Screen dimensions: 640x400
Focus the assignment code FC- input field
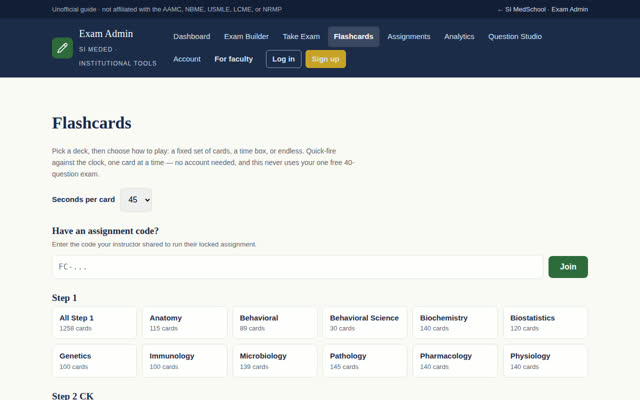coord(298,267)
